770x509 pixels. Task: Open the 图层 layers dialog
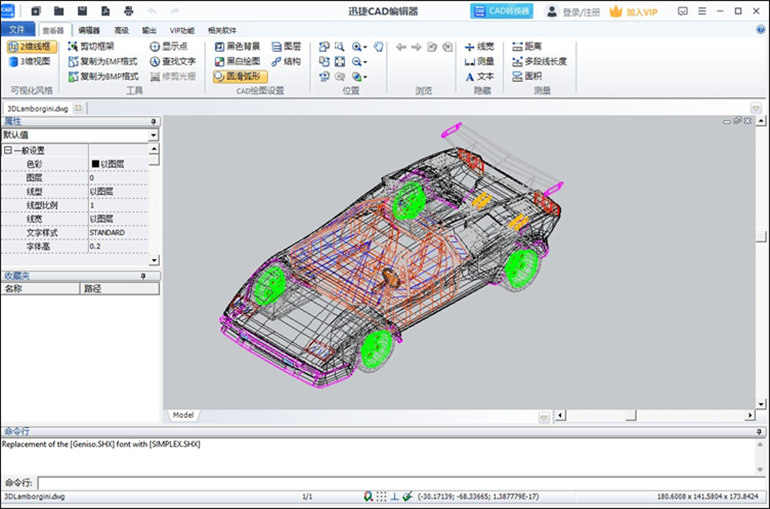click(286, 47)
